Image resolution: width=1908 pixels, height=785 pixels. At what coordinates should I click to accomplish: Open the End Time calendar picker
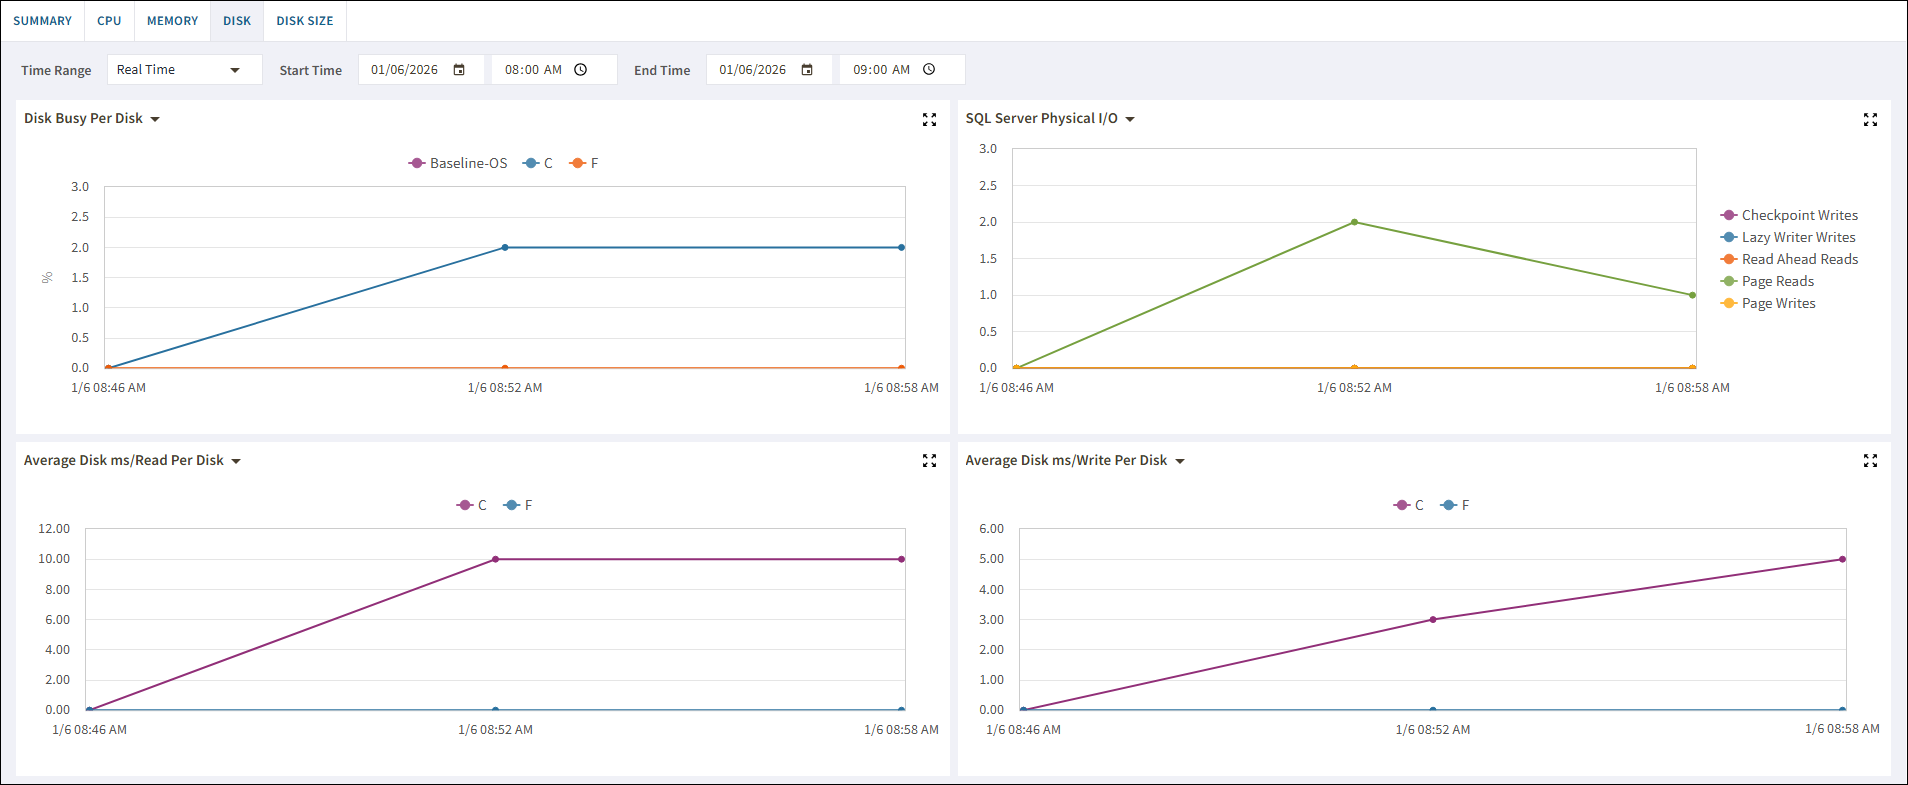(x=807, y=70)
